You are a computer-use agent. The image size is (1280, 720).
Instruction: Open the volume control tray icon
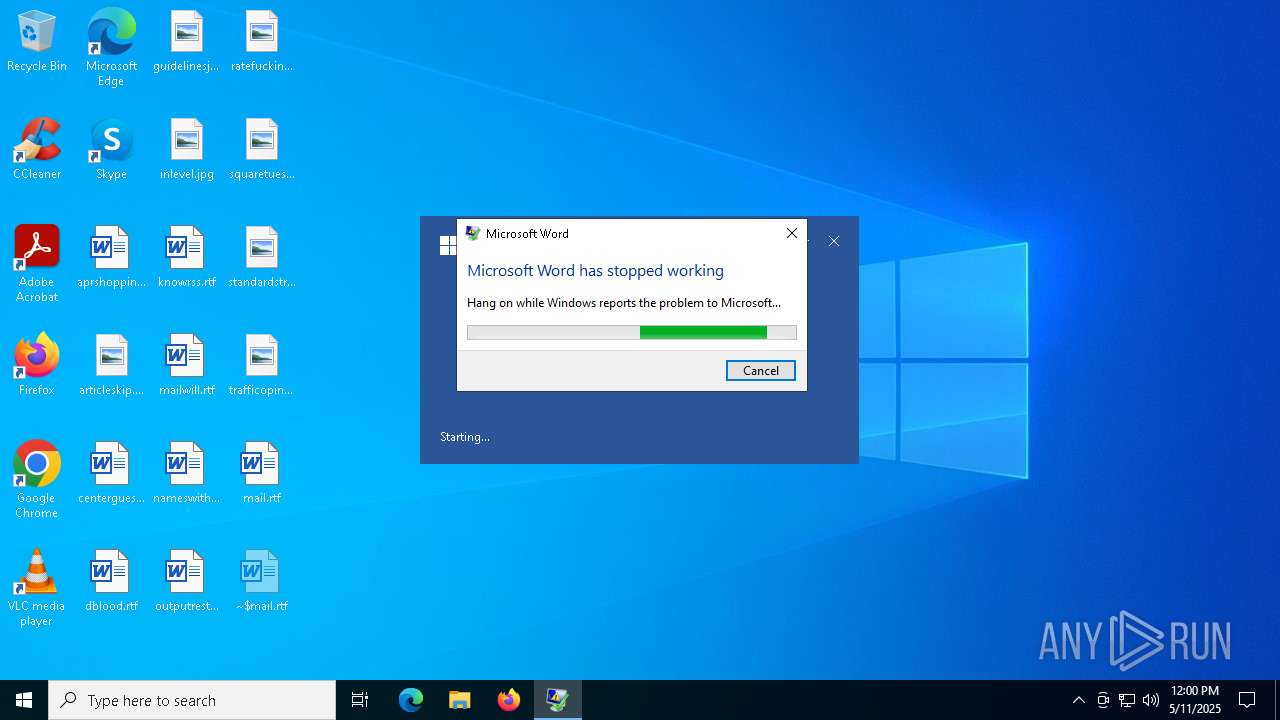1151,700
